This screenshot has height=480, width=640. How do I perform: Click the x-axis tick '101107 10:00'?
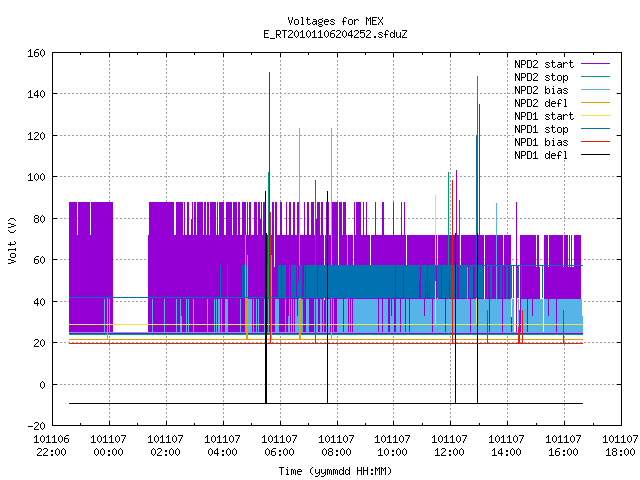(392, 446)
